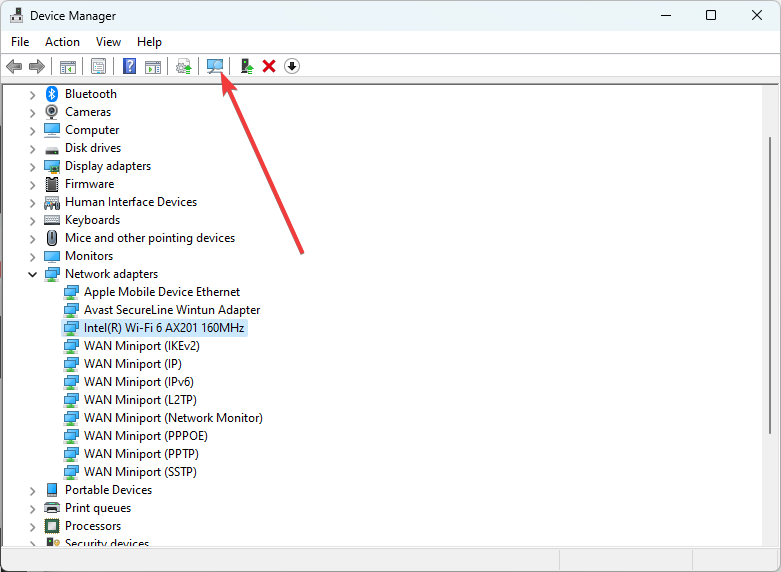
Task: Expand the Processors node chevron
Action: tap(32, 527)
